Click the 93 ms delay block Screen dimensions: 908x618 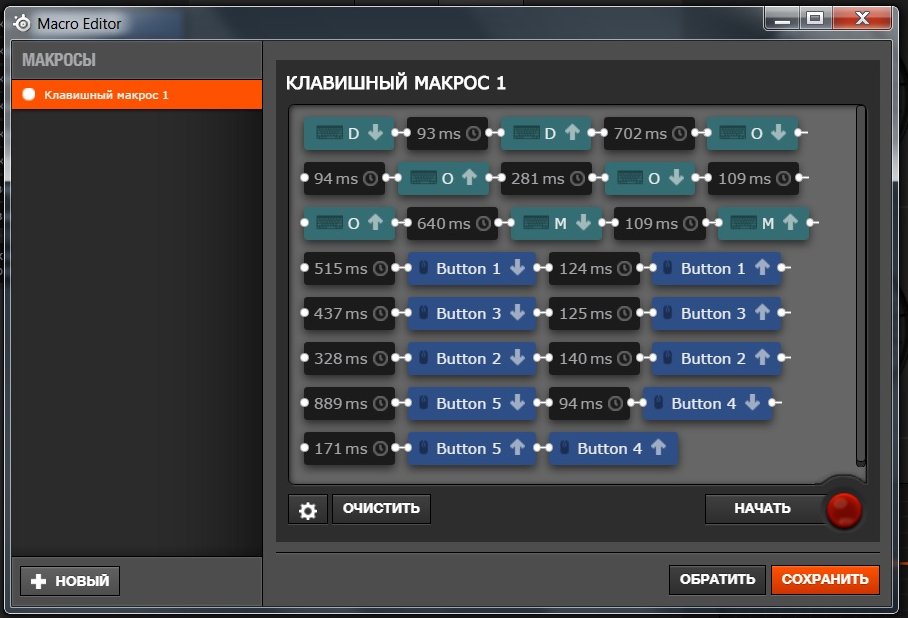click(447, 133)
